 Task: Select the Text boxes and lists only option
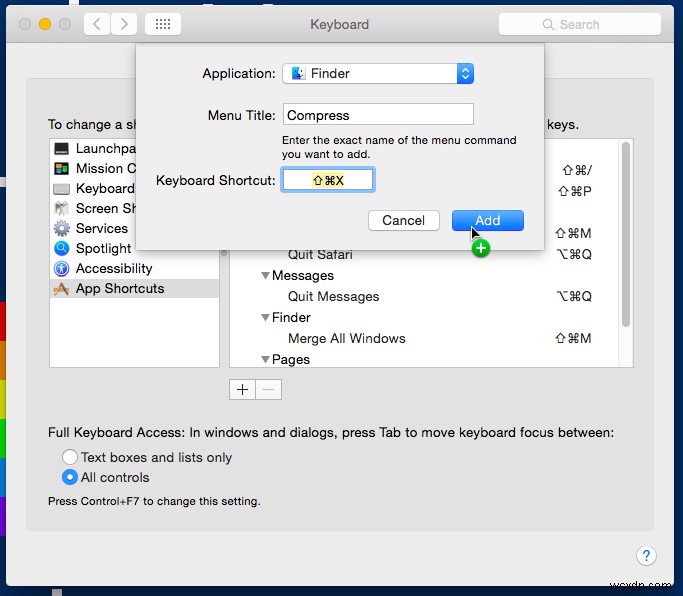click(70, 457)
